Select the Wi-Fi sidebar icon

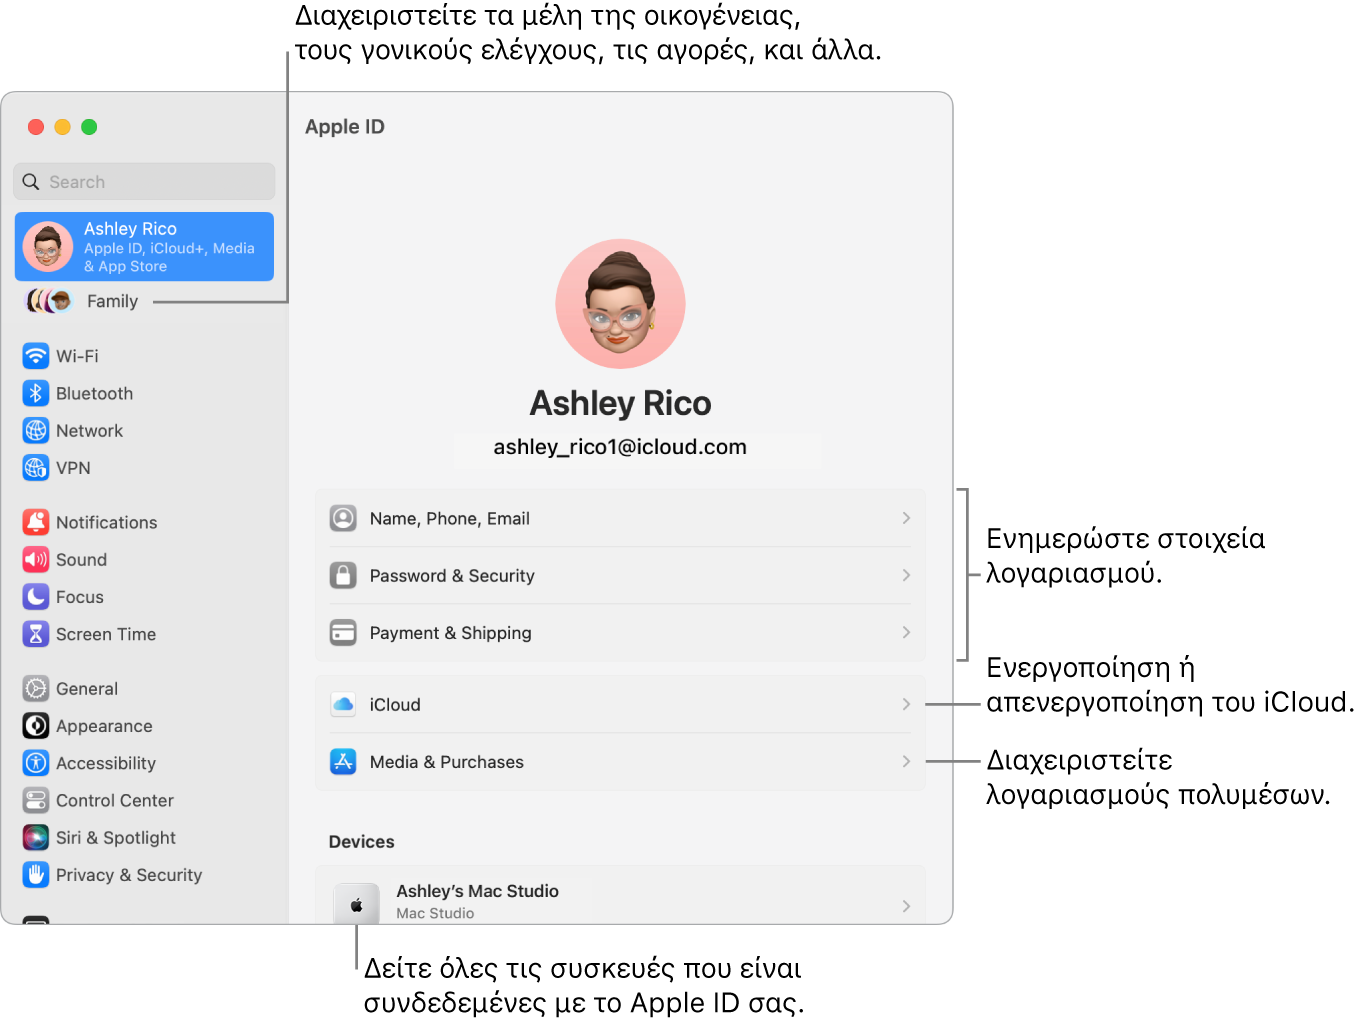pyautogui.click(x=36, y=355)
